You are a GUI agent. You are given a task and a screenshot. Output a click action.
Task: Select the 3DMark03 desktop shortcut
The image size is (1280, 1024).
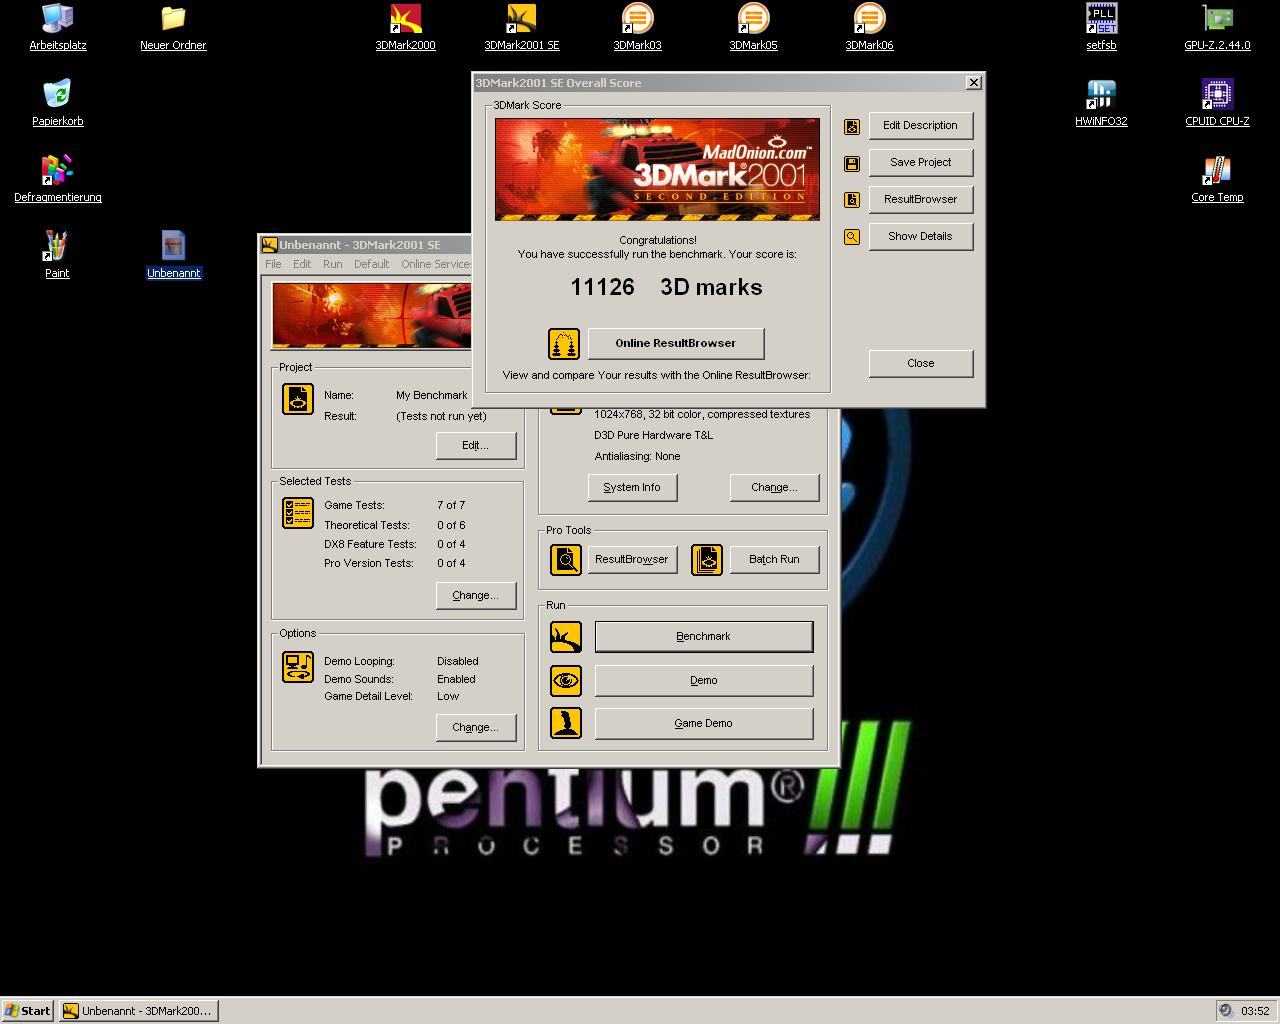click(x=637, y=27)
